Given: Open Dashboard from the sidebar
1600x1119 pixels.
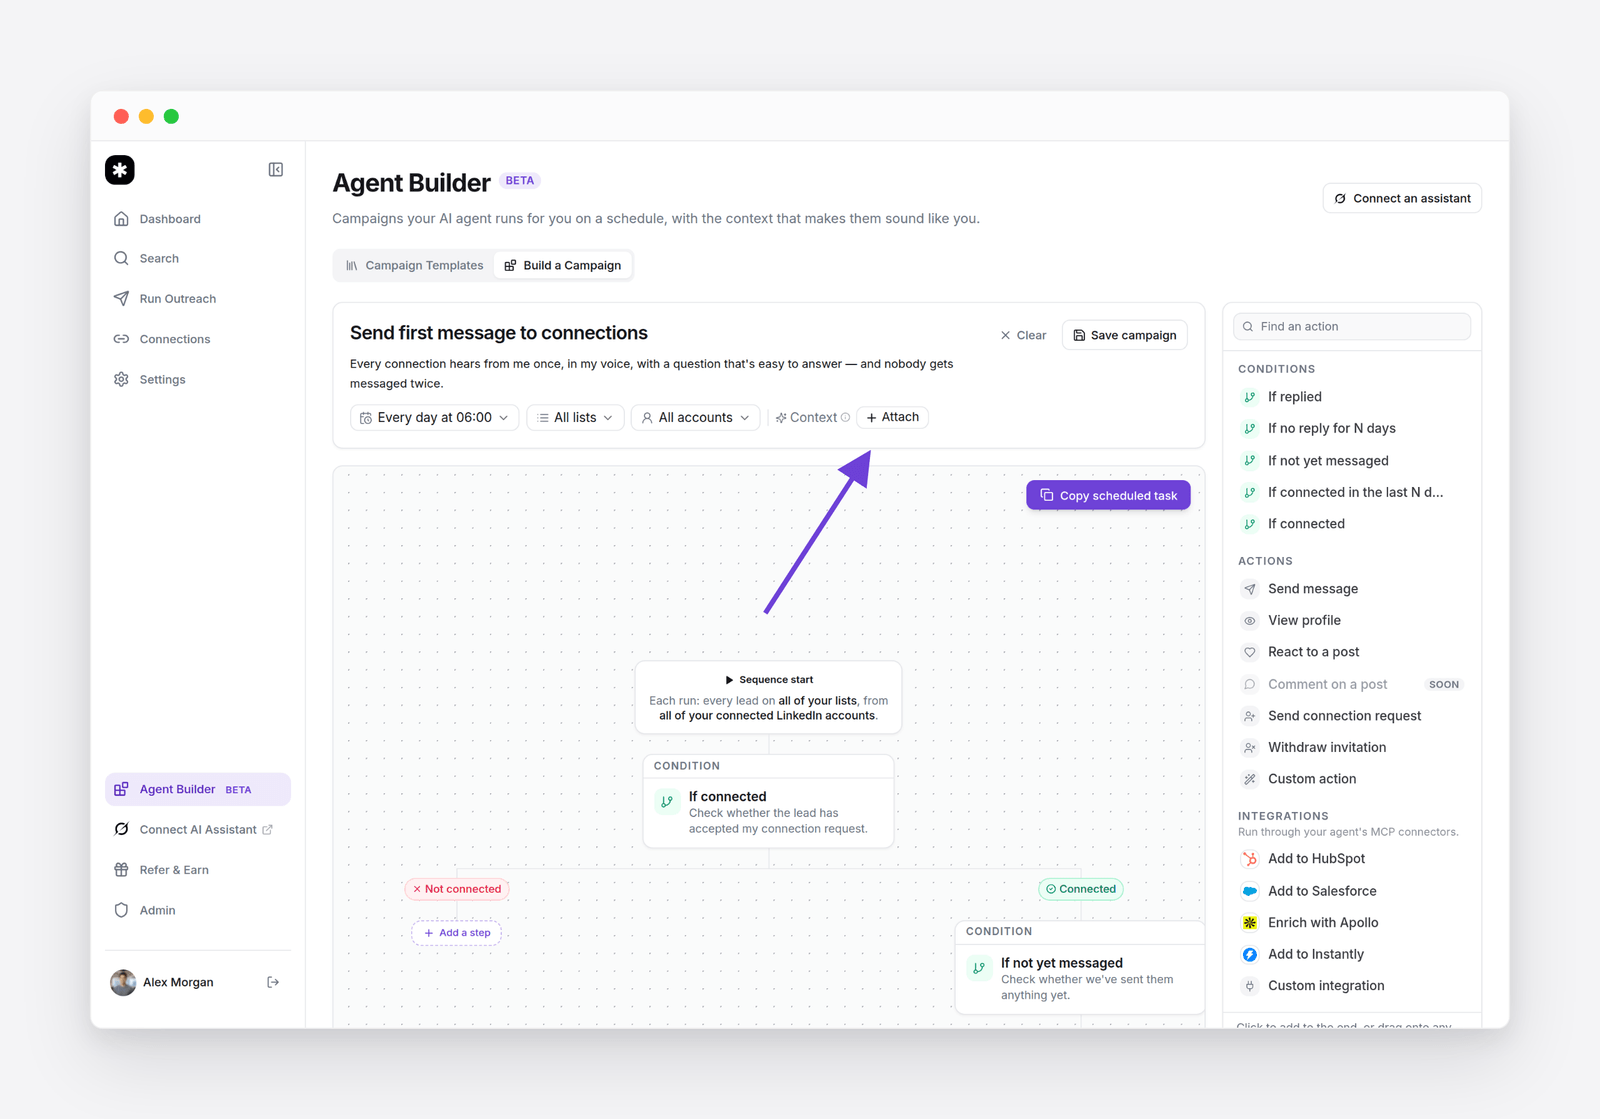Looking at the screenshot, I should coord(198,219).
